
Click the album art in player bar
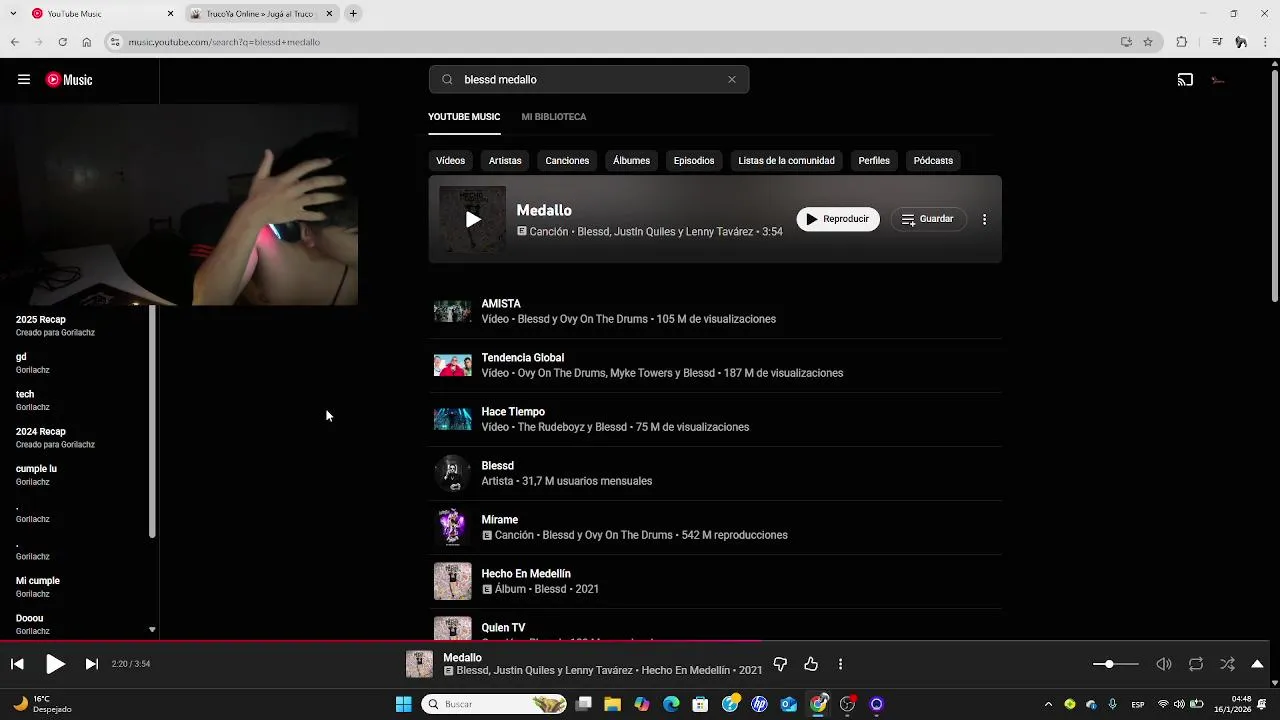(x=419, y=664)
